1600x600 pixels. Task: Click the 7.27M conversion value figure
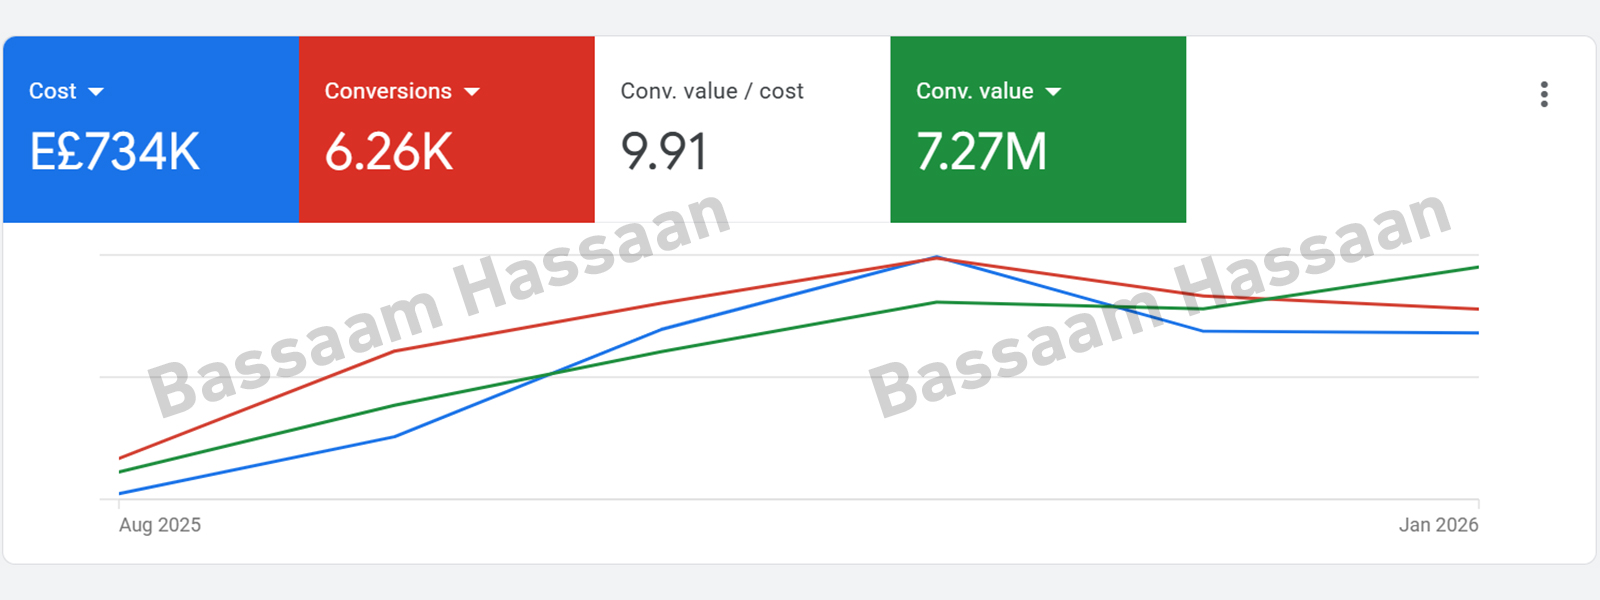point(981,152)
